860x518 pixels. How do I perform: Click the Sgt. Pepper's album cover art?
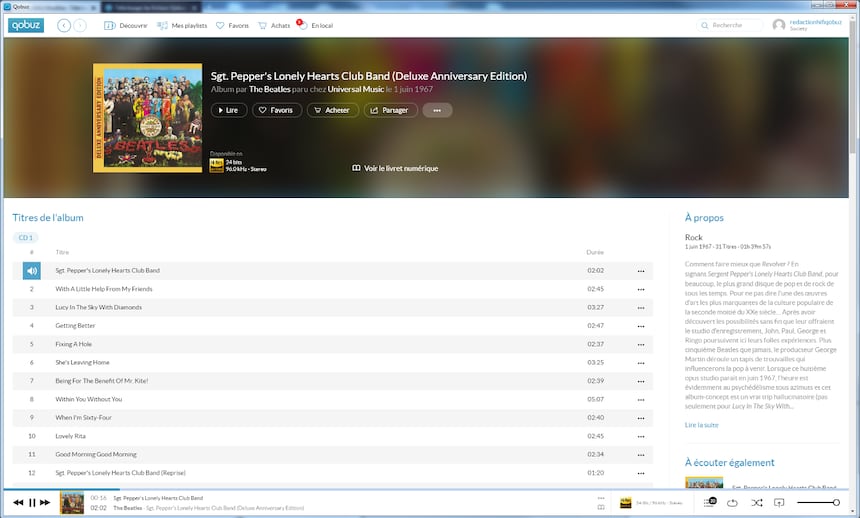click(x=148, y=118)
